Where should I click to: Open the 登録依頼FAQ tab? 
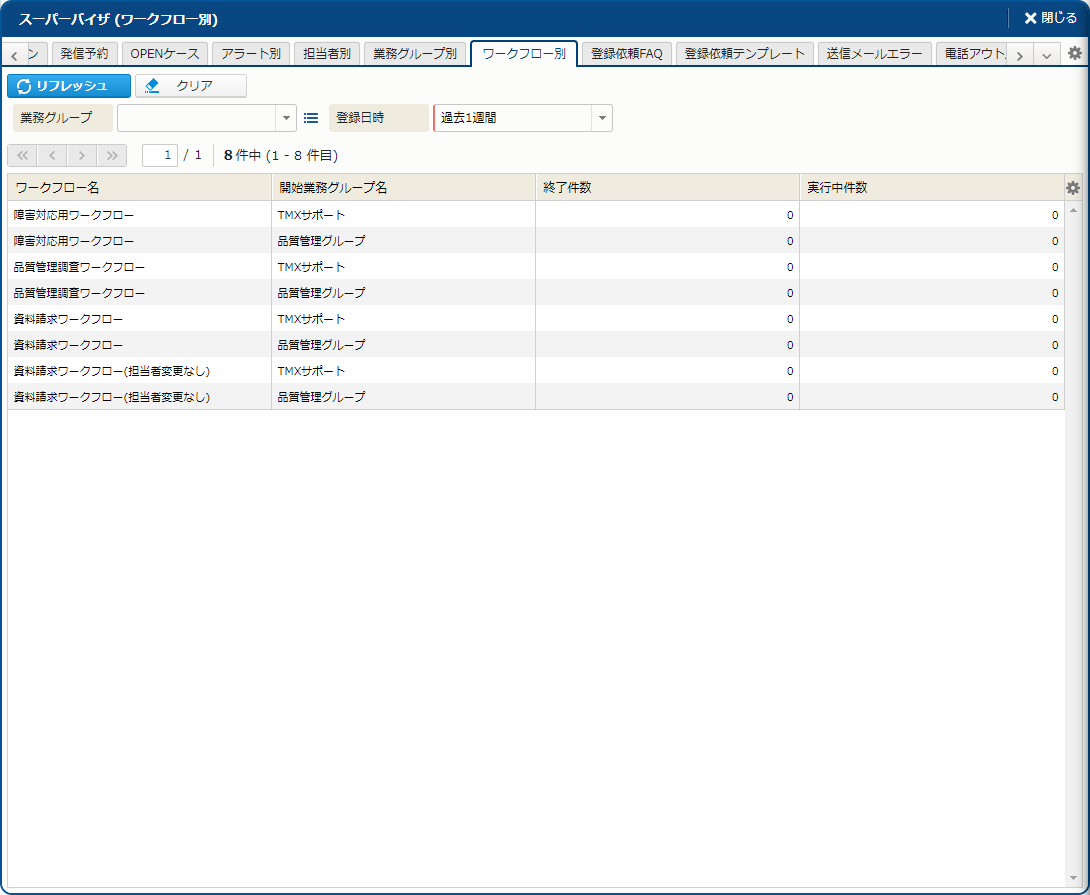click(x=626, y=54)
